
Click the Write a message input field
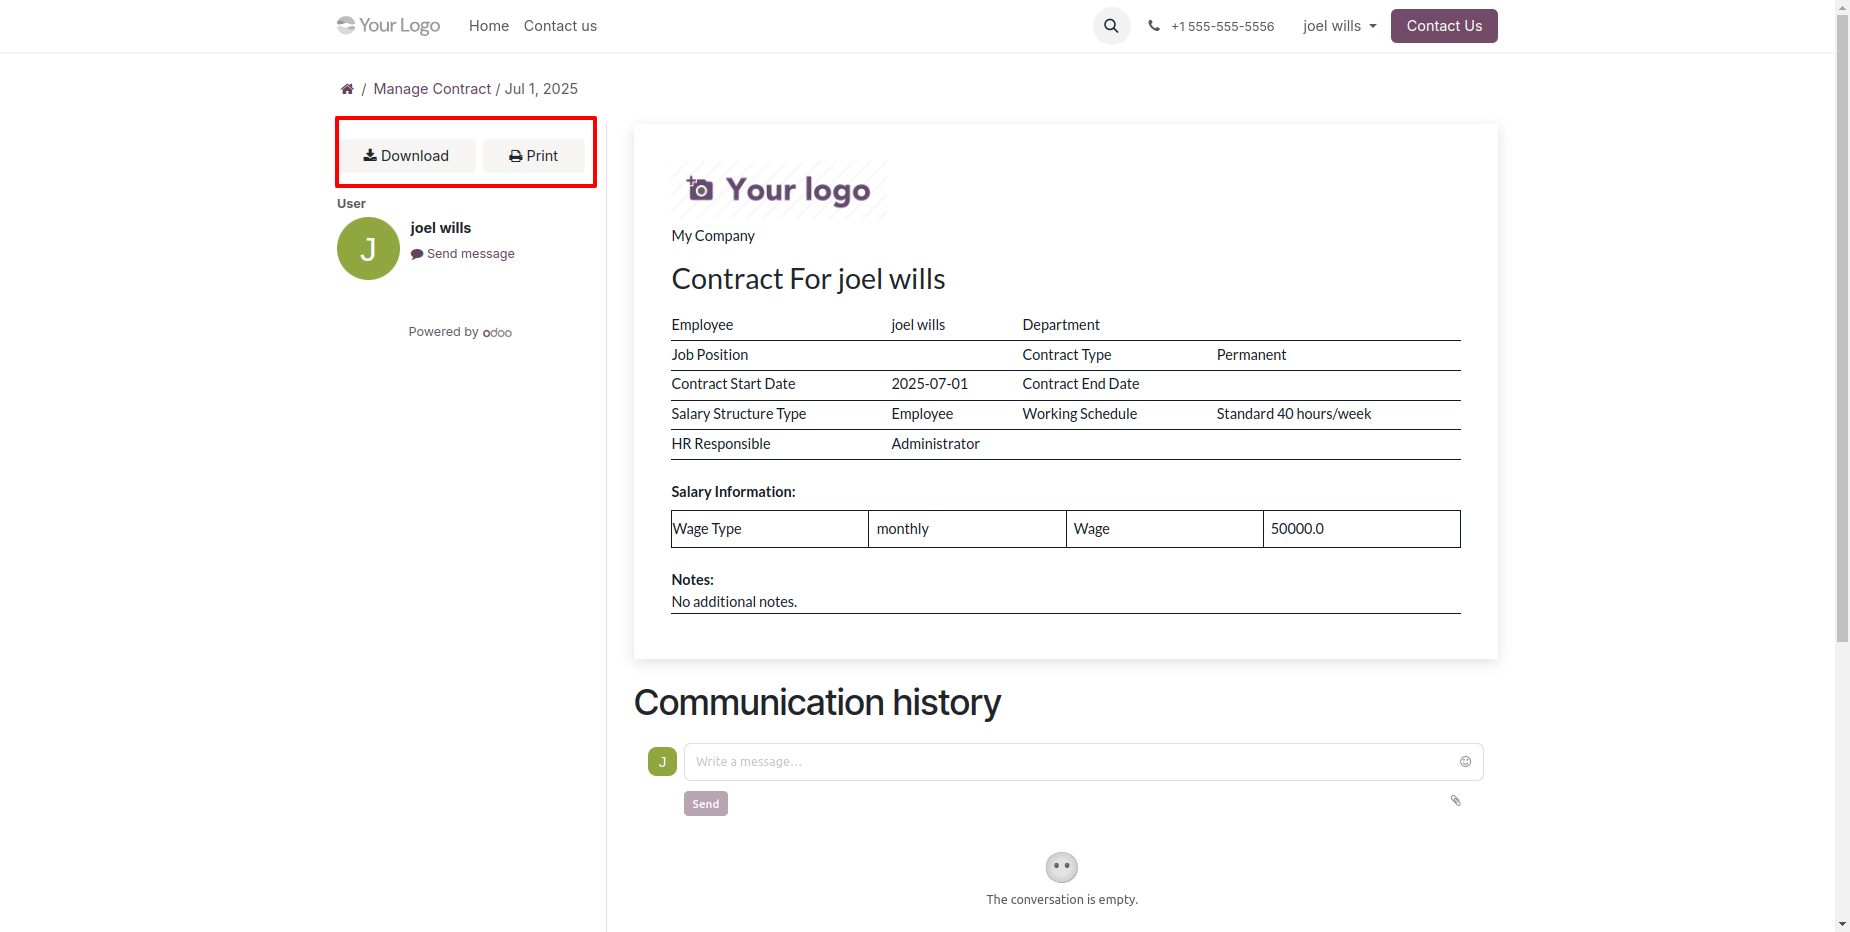1070,762
